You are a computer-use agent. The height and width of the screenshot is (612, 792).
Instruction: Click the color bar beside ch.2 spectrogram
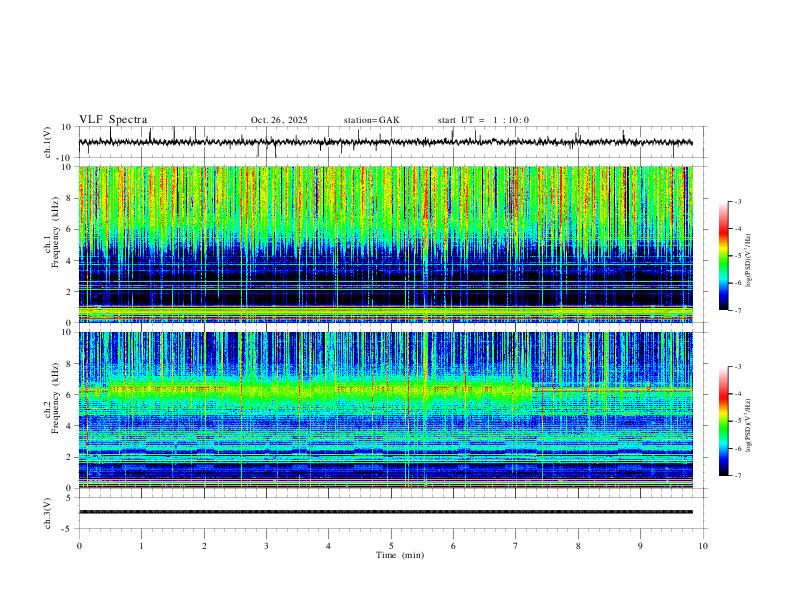pos(723,421)
